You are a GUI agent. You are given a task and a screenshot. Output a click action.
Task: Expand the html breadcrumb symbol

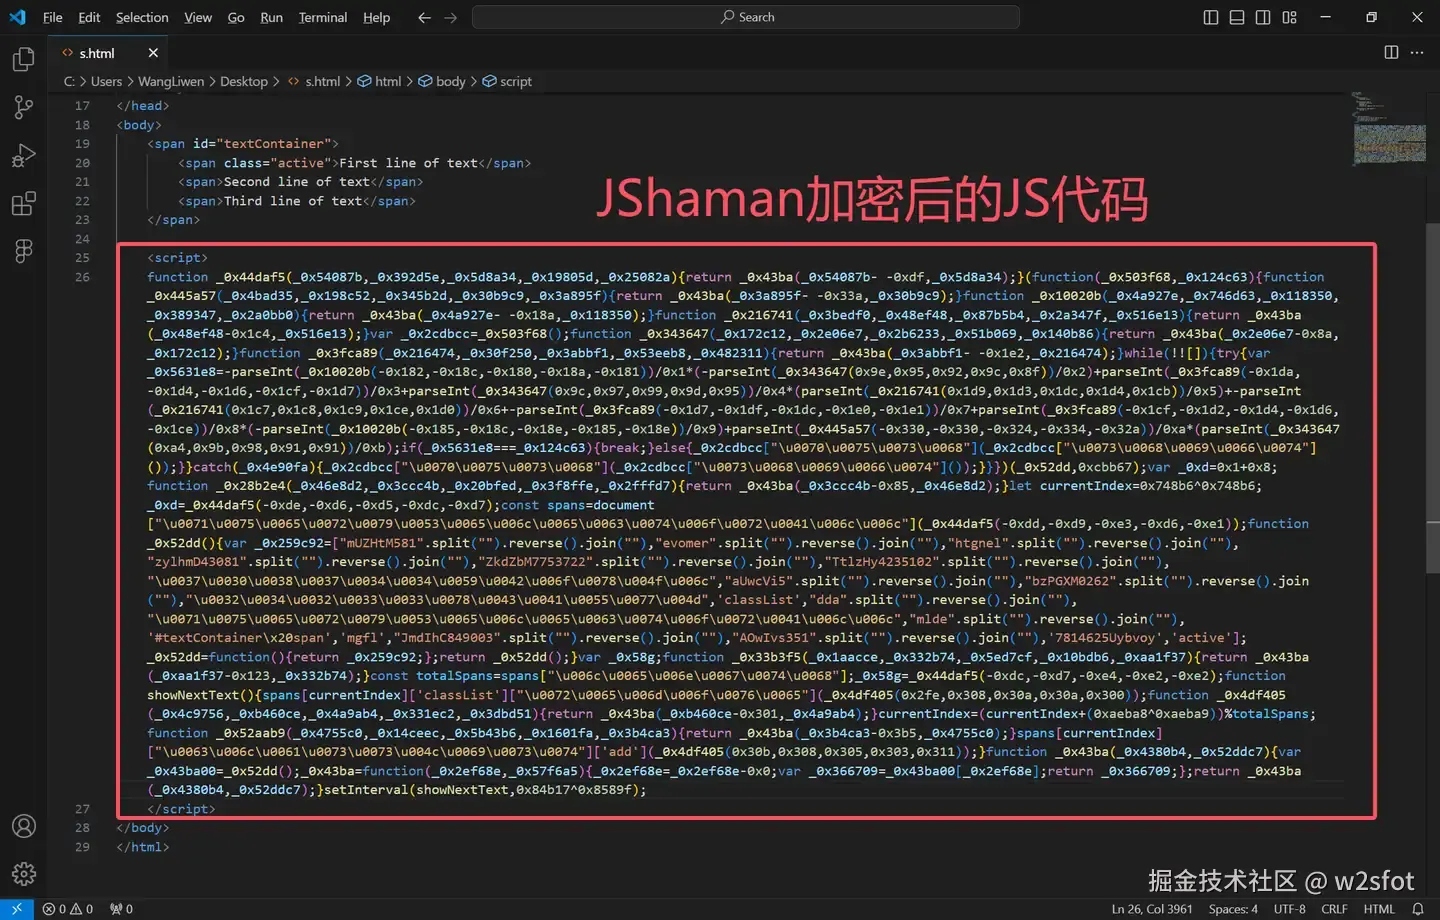pyautogui.click(x=380, y=81)
